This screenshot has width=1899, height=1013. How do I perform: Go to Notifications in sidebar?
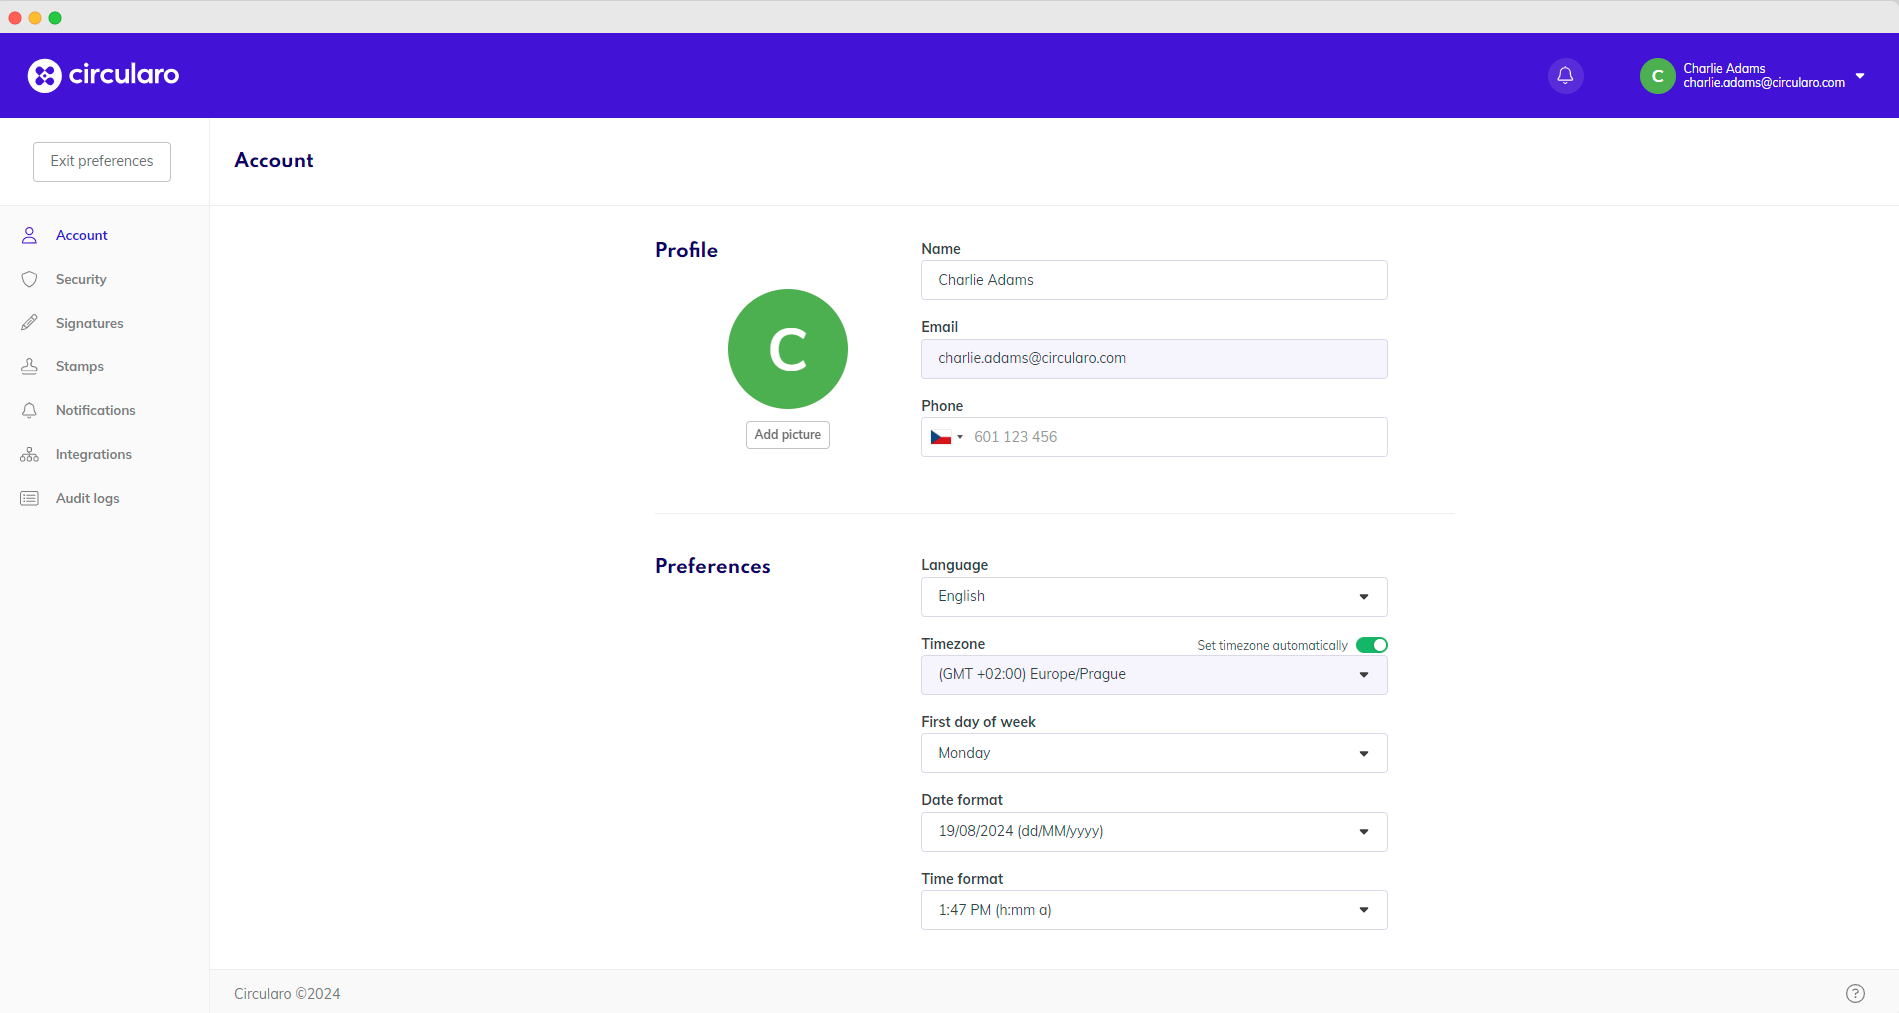(x=95, y=411)
